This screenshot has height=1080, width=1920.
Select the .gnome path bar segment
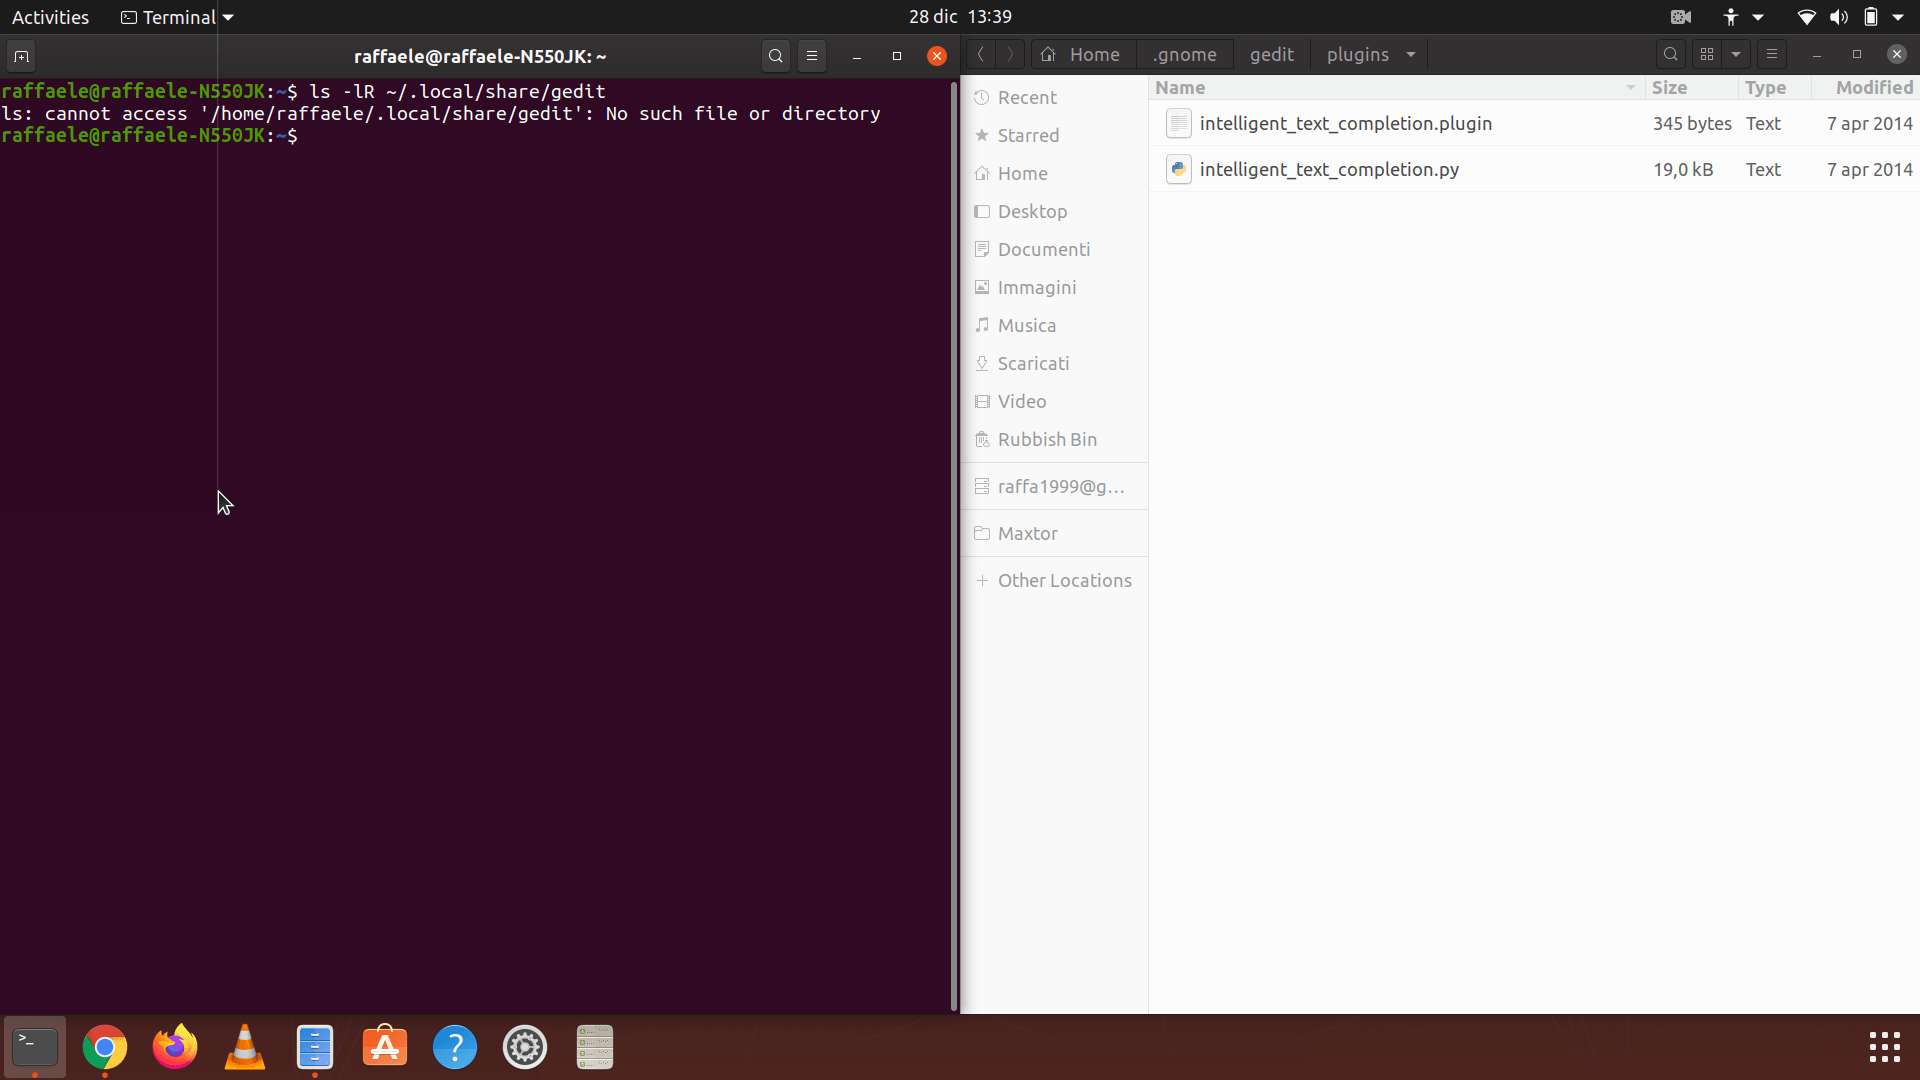(x=1184, y=54)
